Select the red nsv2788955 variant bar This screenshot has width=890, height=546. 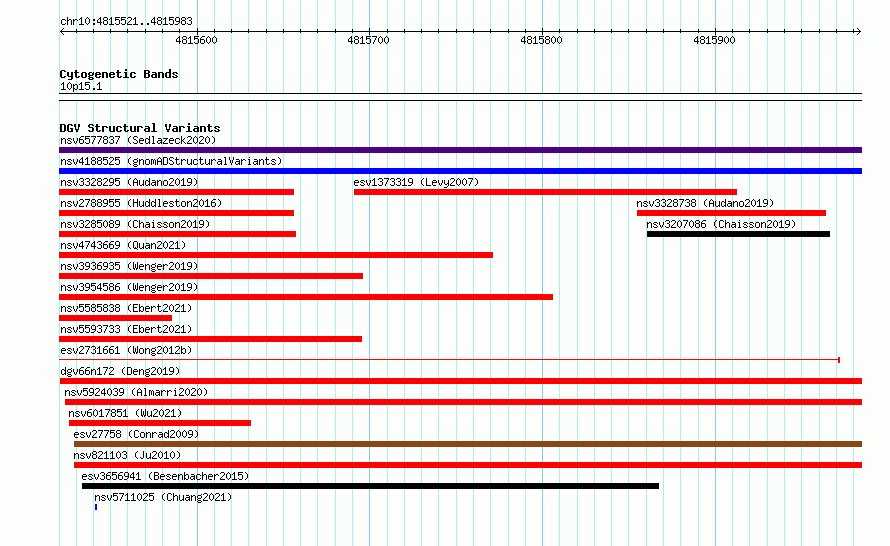click(x=177, y=213)
